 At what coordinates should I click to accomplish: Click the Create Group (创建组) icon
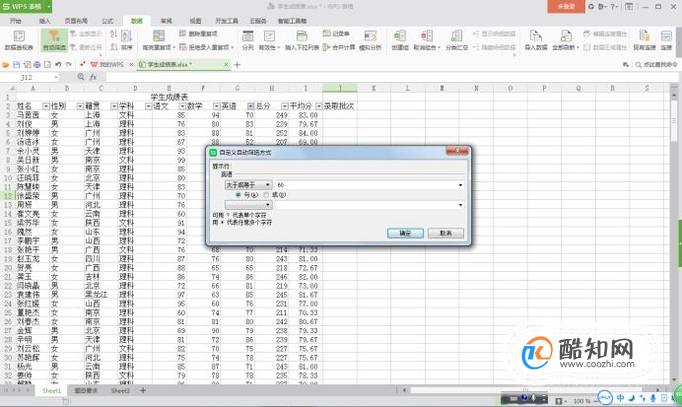(400, 40)
